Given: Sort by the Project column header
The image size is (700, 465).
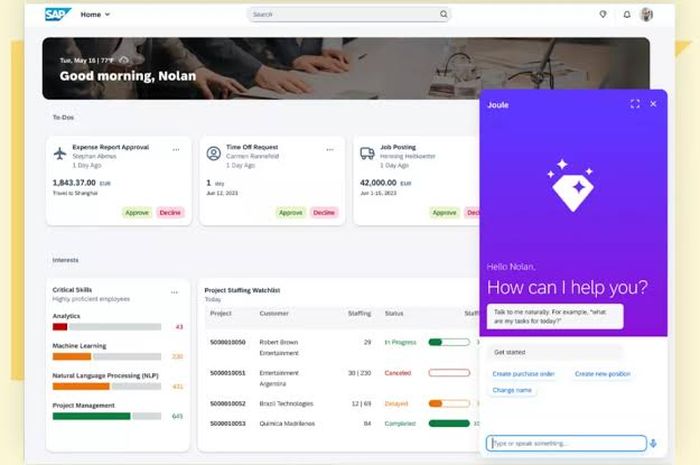Looking at the screenshot, I should coord(221,313).
